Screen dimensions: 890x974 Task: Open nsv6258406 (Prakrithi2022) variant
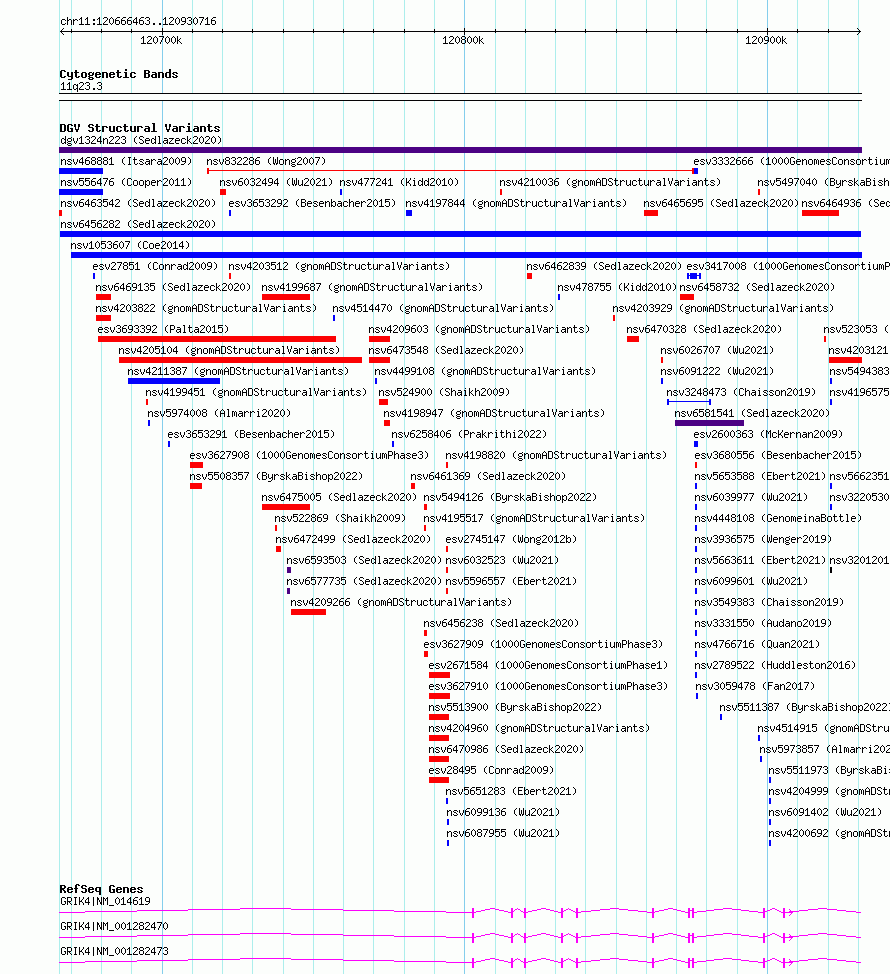click(470, 435)
